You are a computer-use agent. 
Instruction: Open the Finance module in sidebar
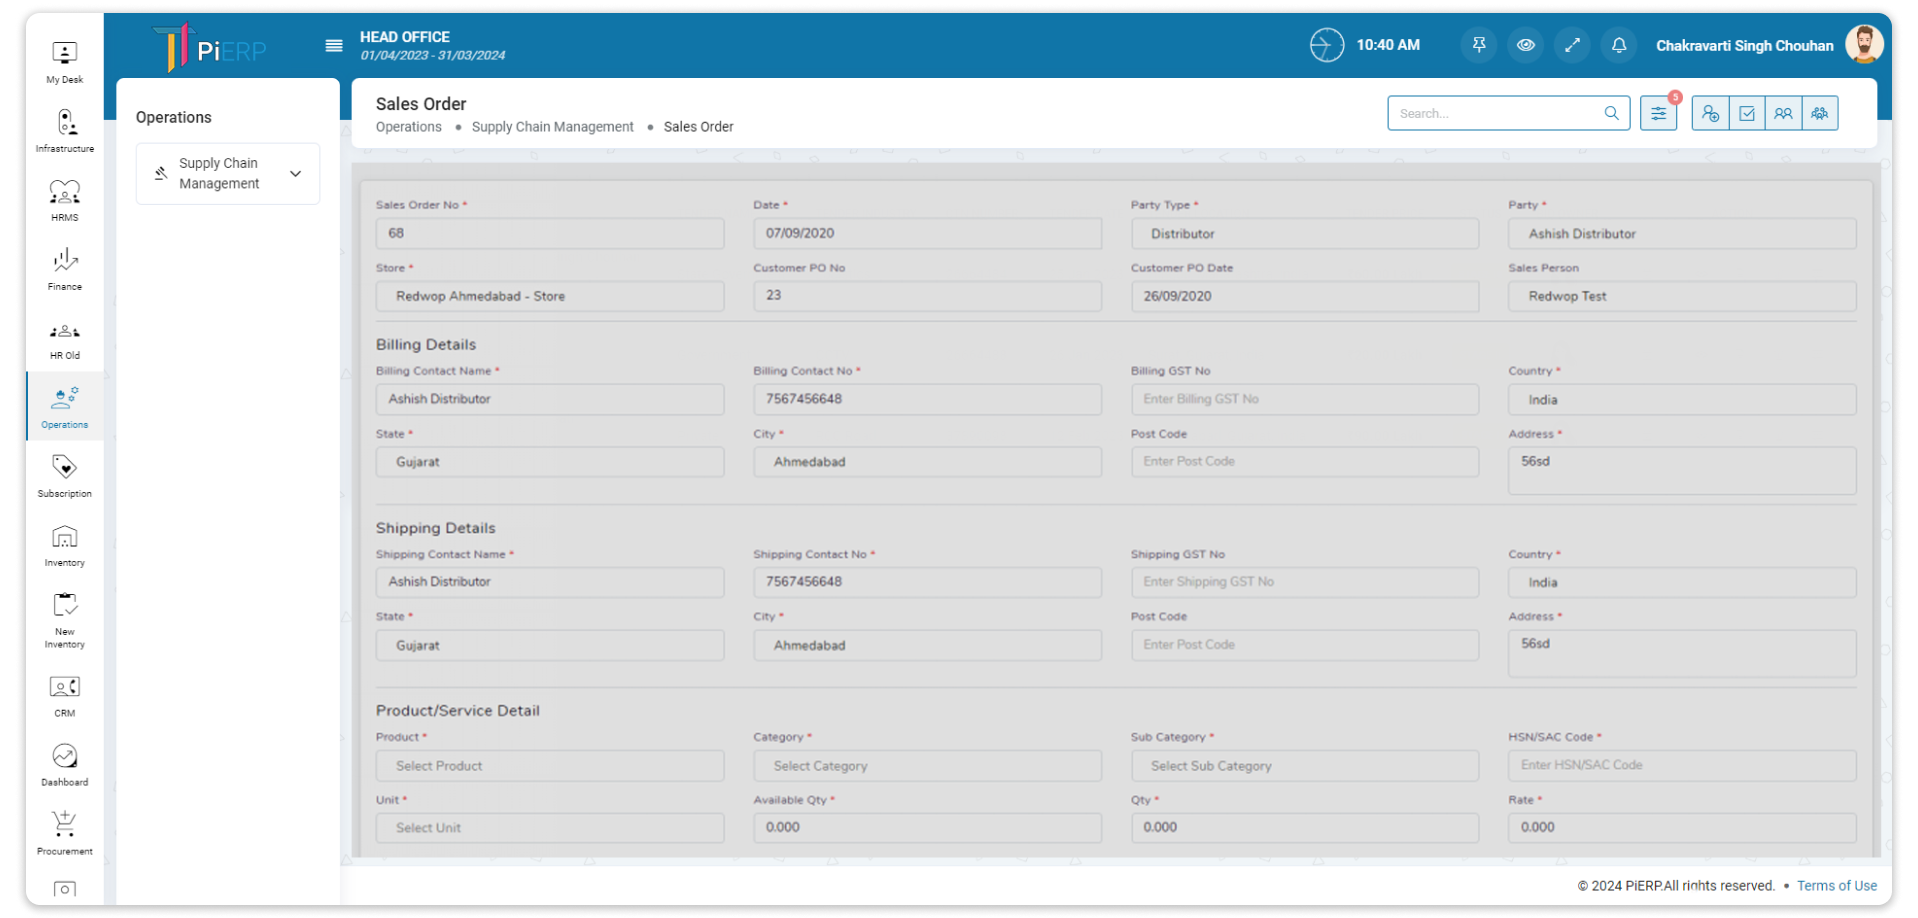(65, 269)
